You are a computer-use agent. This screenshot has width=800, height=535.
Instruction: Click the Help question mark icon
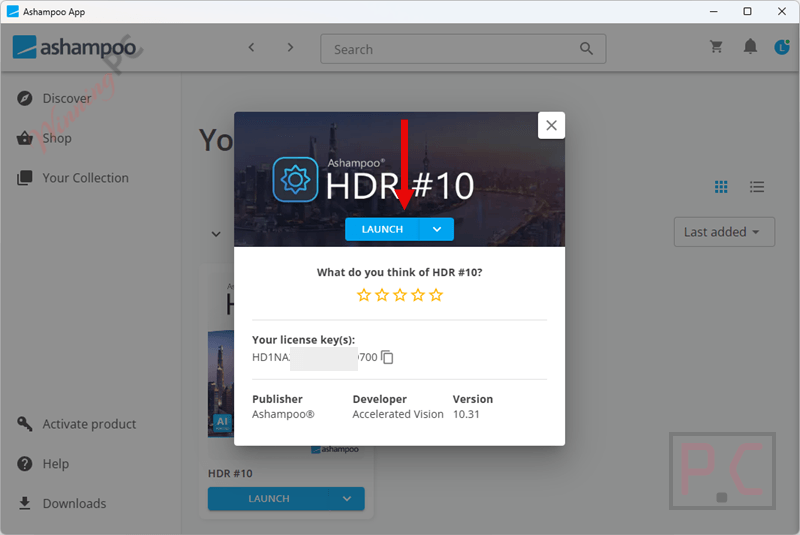coord(24,464)
